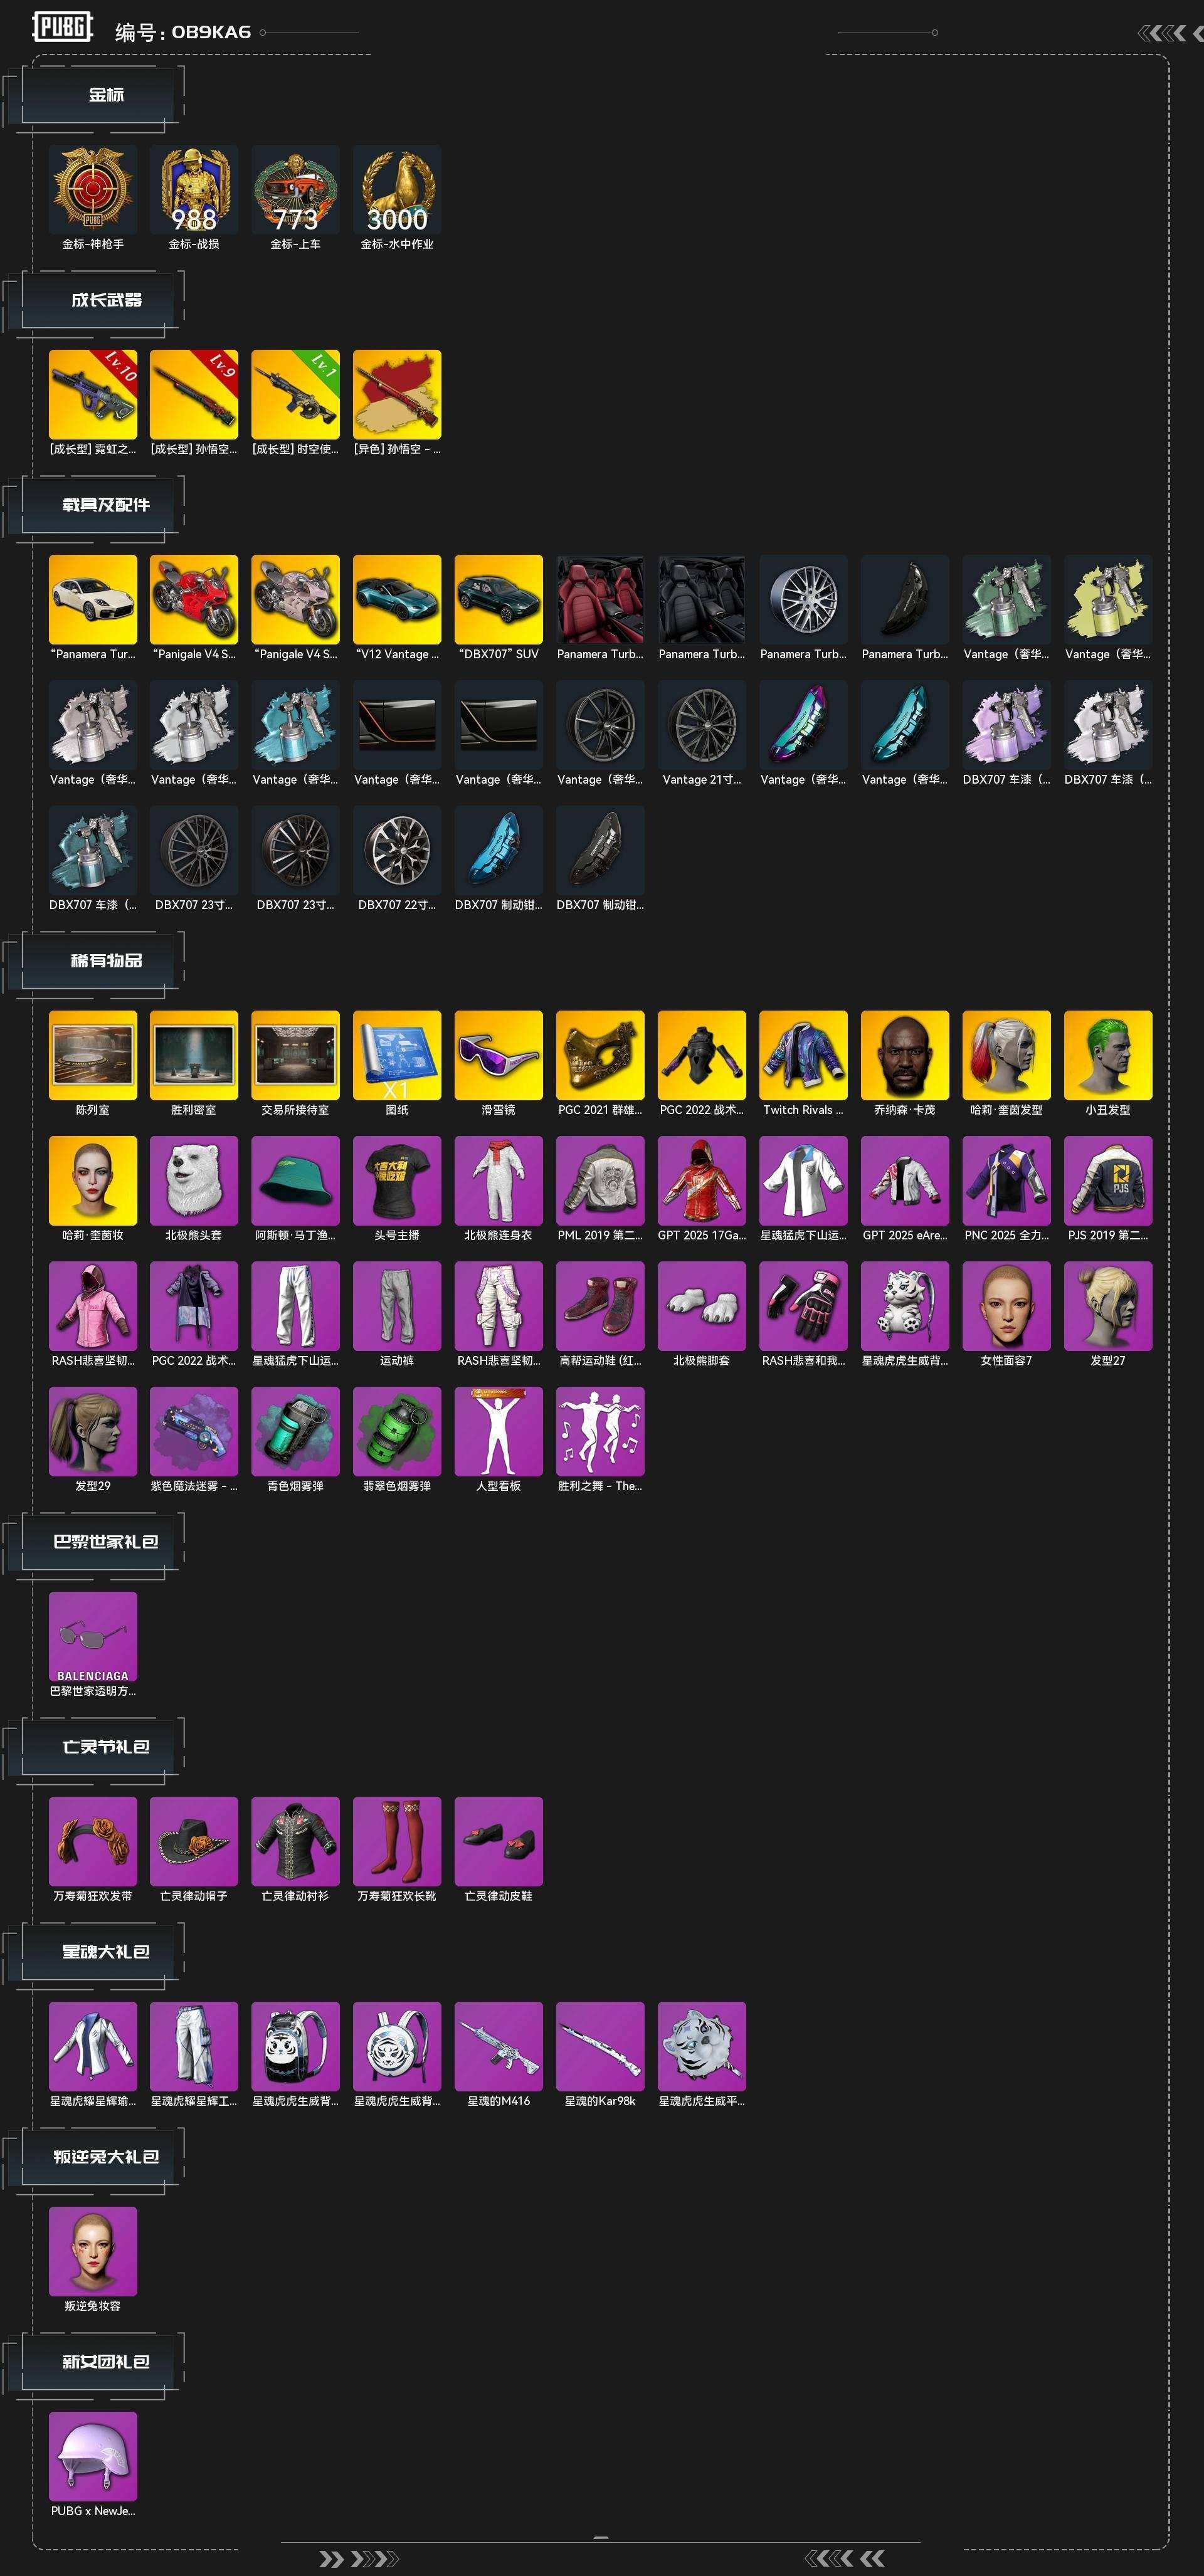Open the 陈列室 showroom thumbnail
The width and height of the screenshot is (1204, 2576).
(93, 1055)
